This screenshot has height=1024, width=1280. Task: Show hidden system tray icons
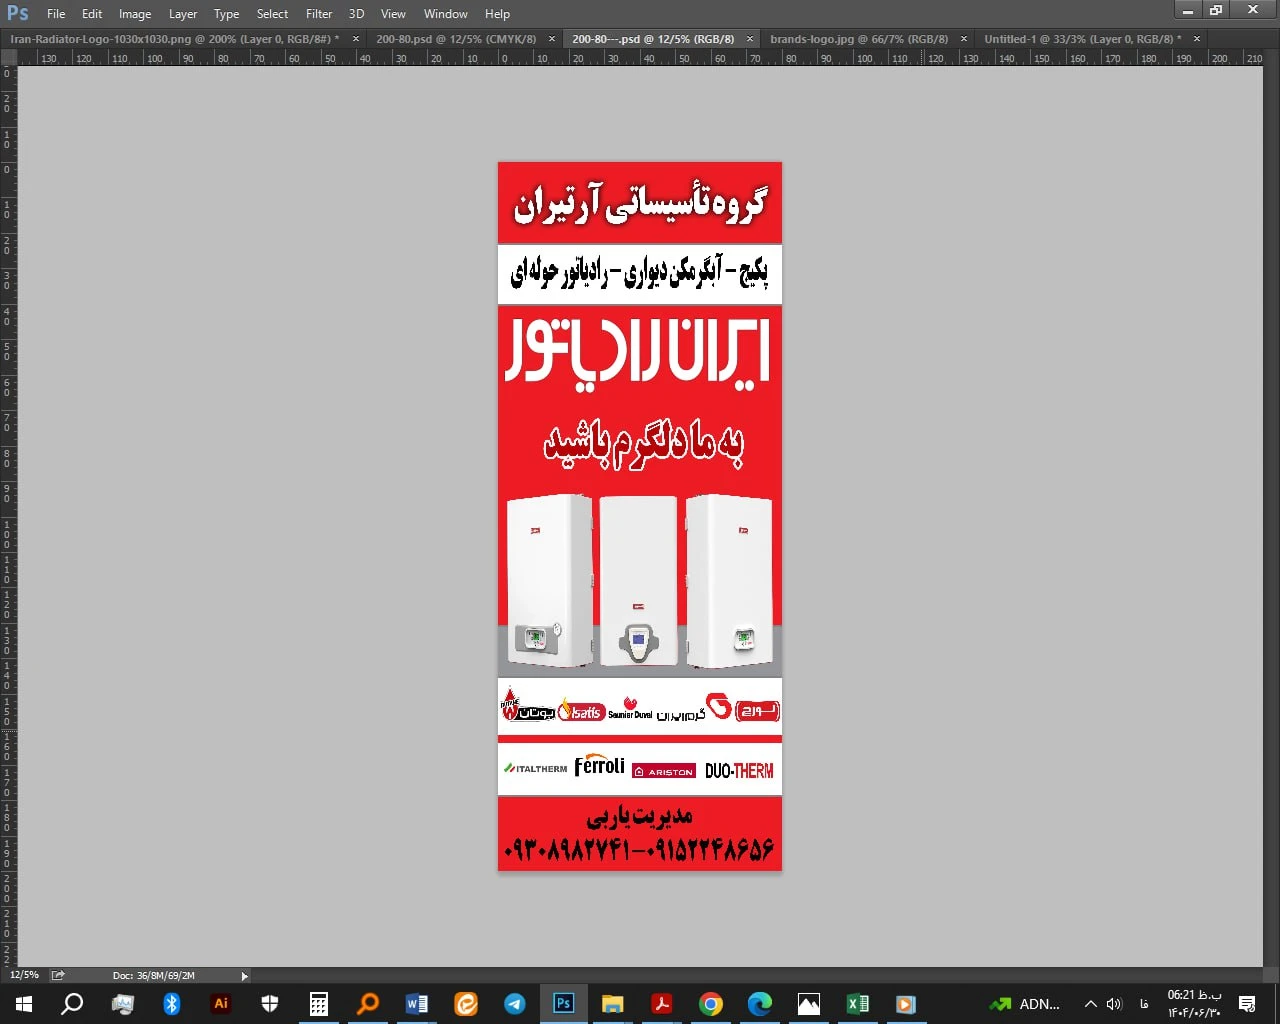tap(1091, 1004)
